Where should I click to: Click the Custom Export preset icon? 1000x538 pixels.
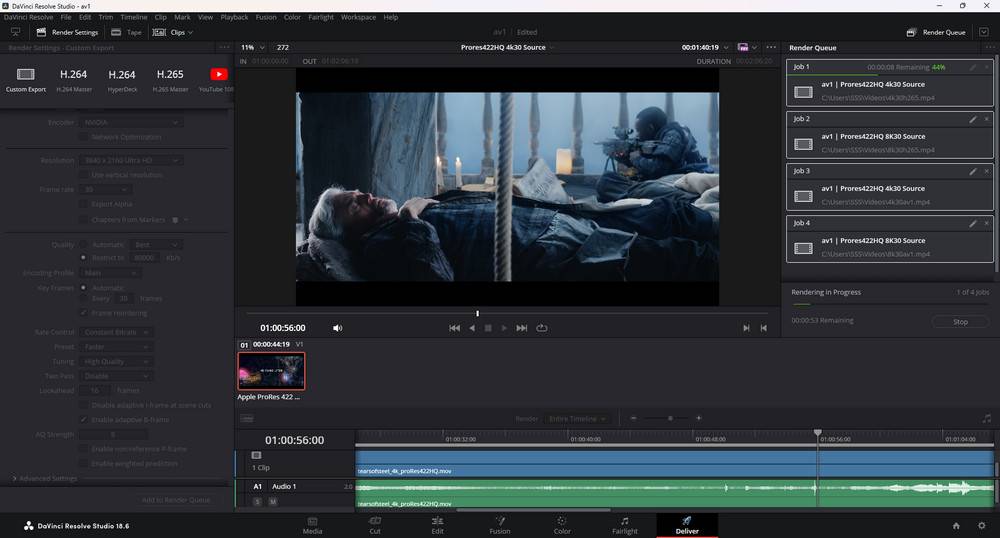pyautogui.click(x=26, y=75)
